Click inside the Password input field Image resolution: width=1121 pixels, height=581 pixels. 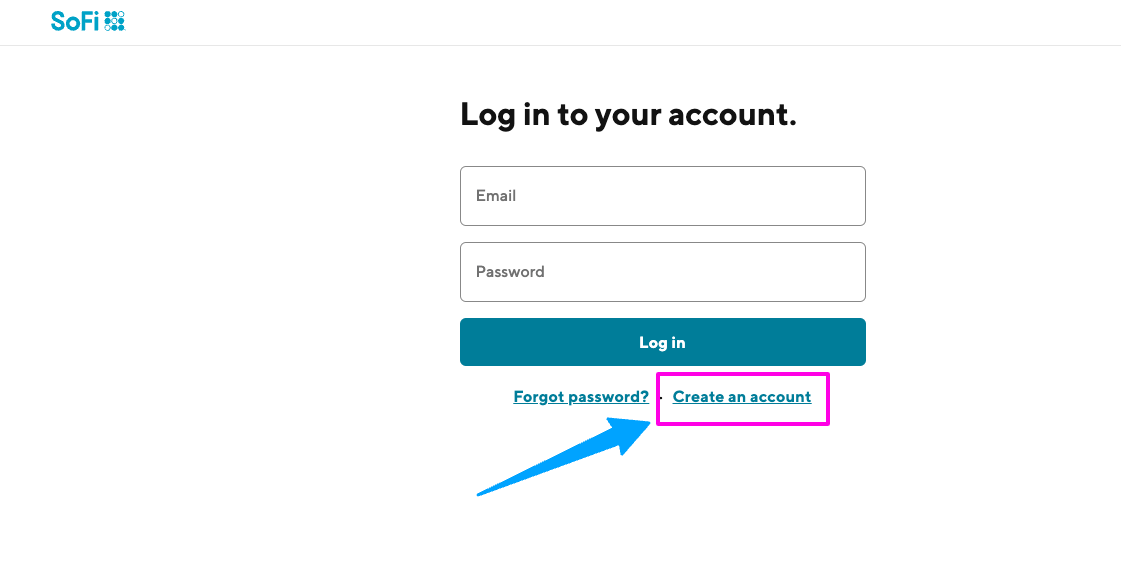pyautogui.click(x=662, y=271)
